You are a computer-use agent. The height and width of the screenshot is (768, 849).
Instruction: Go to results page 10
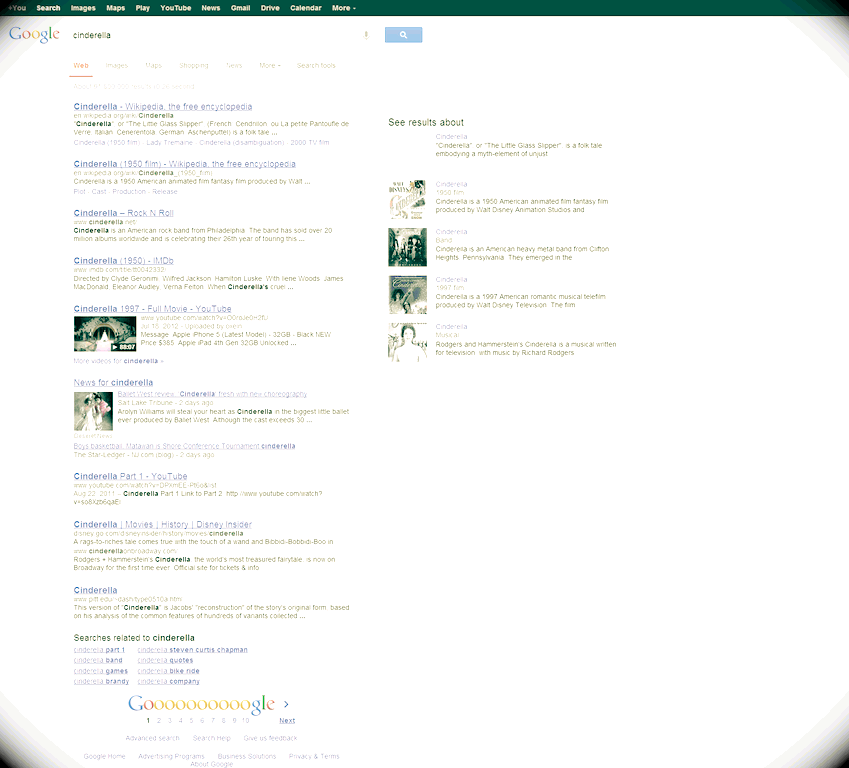pos(245,721)
